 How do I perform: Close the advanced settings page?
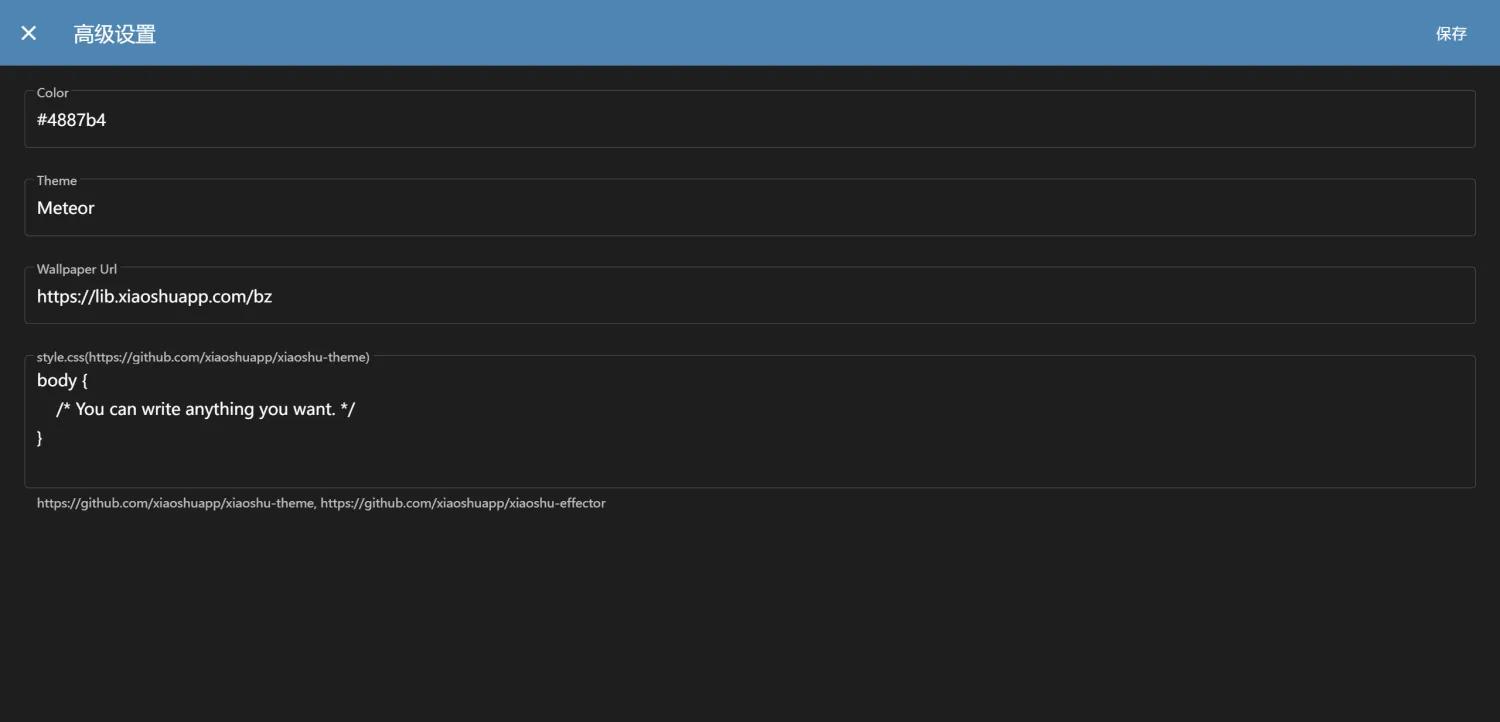coord(29,33)
